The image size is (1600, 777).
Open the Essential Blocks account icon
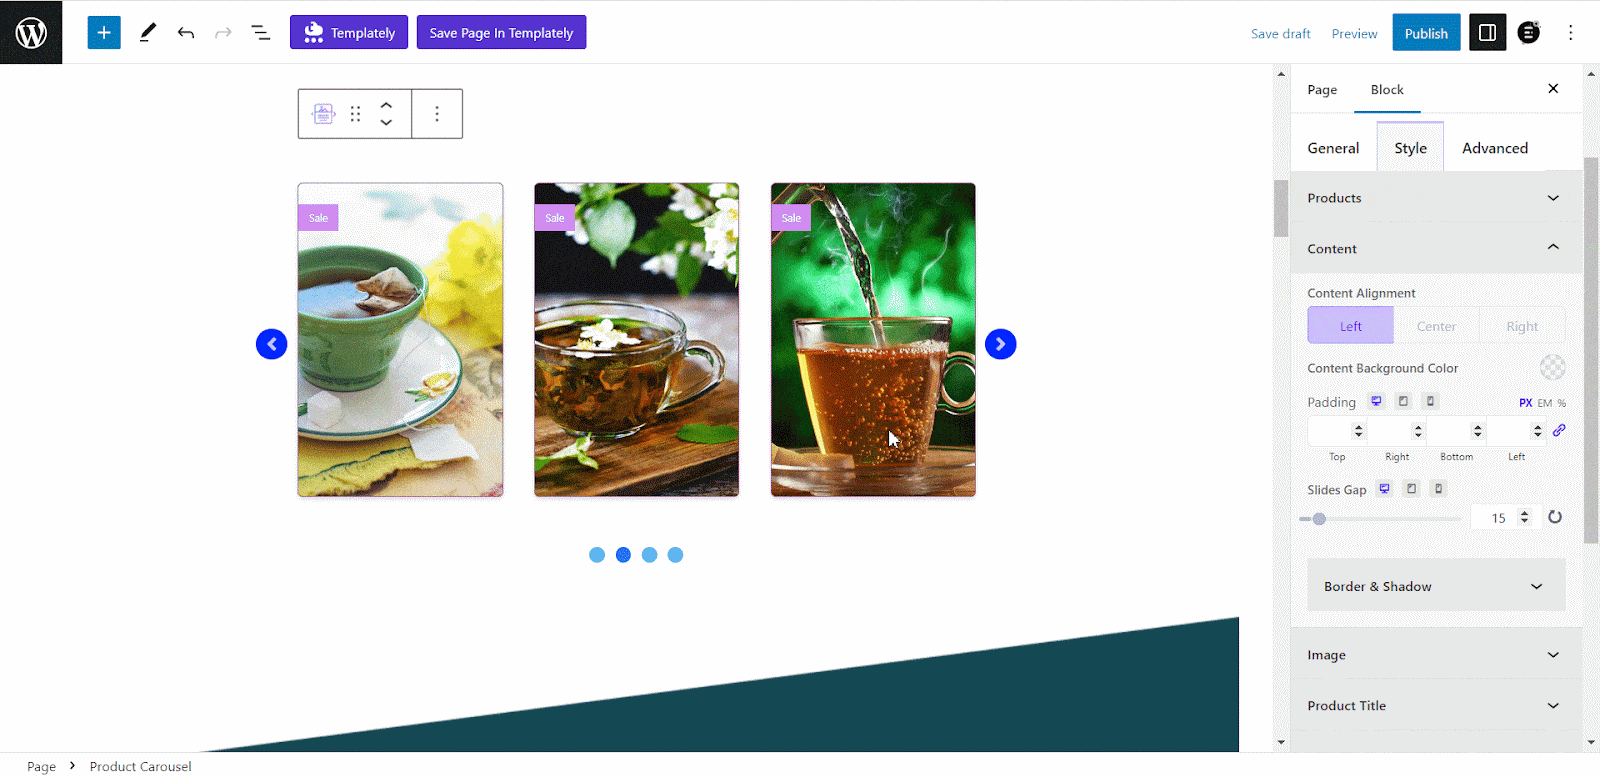pyautogui.click(x=1529, y=33)
